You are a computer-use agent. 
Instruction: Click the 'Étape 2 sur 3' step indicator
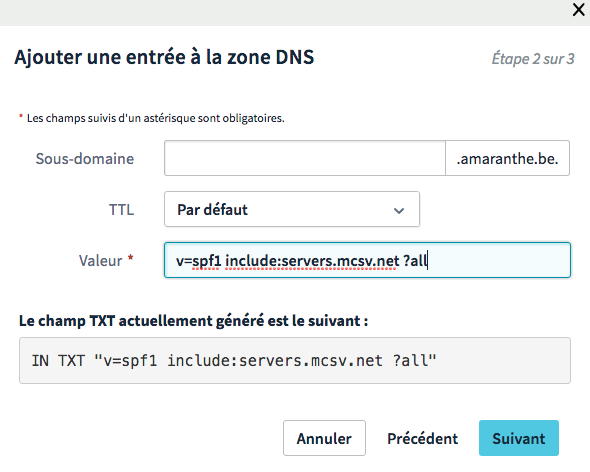point(533,59)
